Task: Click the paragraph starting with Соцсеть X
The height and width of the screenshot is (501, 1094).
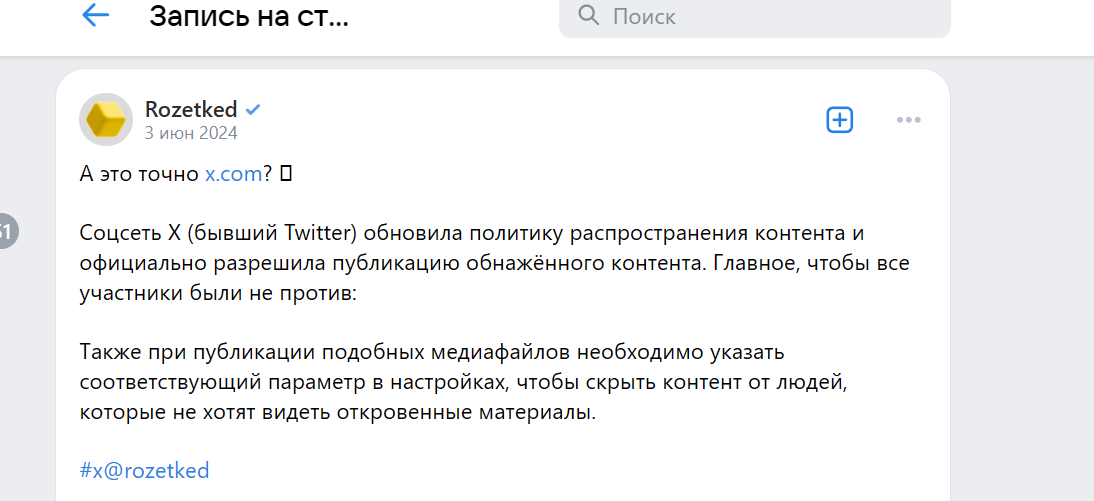Action: point(470,263)
